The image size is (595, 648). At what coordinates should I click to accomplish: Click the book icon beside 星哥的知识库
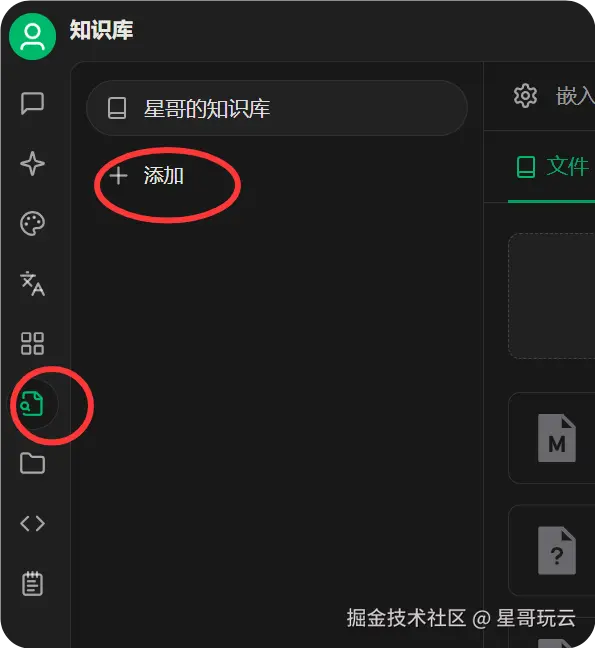(117, 108)
